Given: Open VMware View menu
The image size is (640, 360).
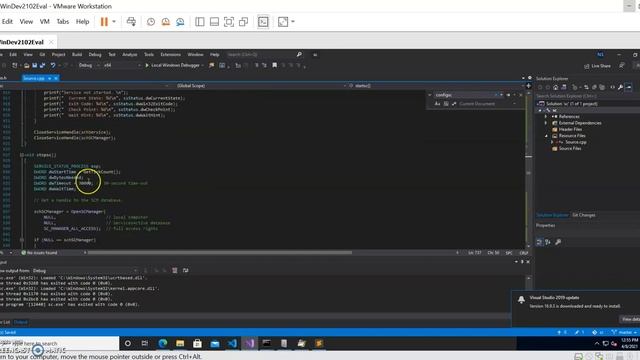Looking at the screenshot, I should click(x=26, y=22).
